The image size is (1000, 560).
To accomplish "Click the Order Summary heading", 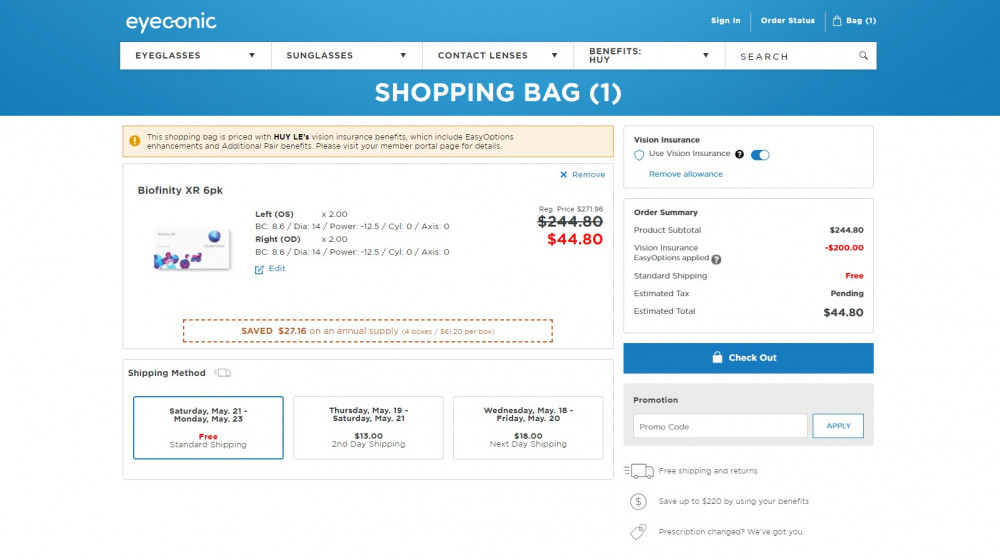I will click(x=665, y=212).
